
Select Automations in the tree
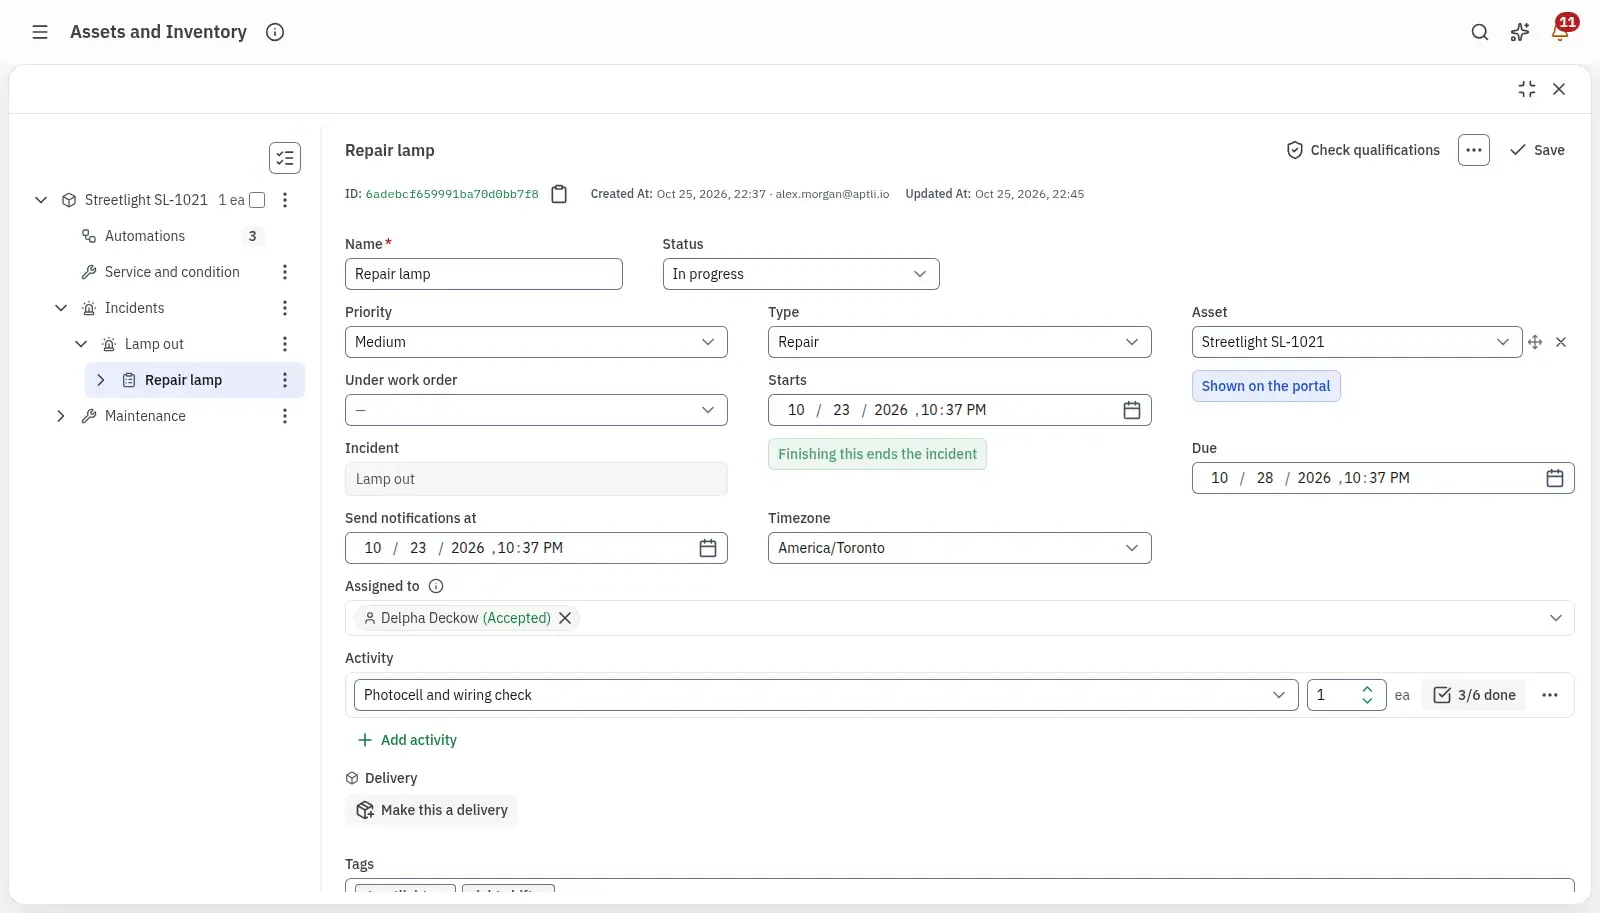point(145,236)
